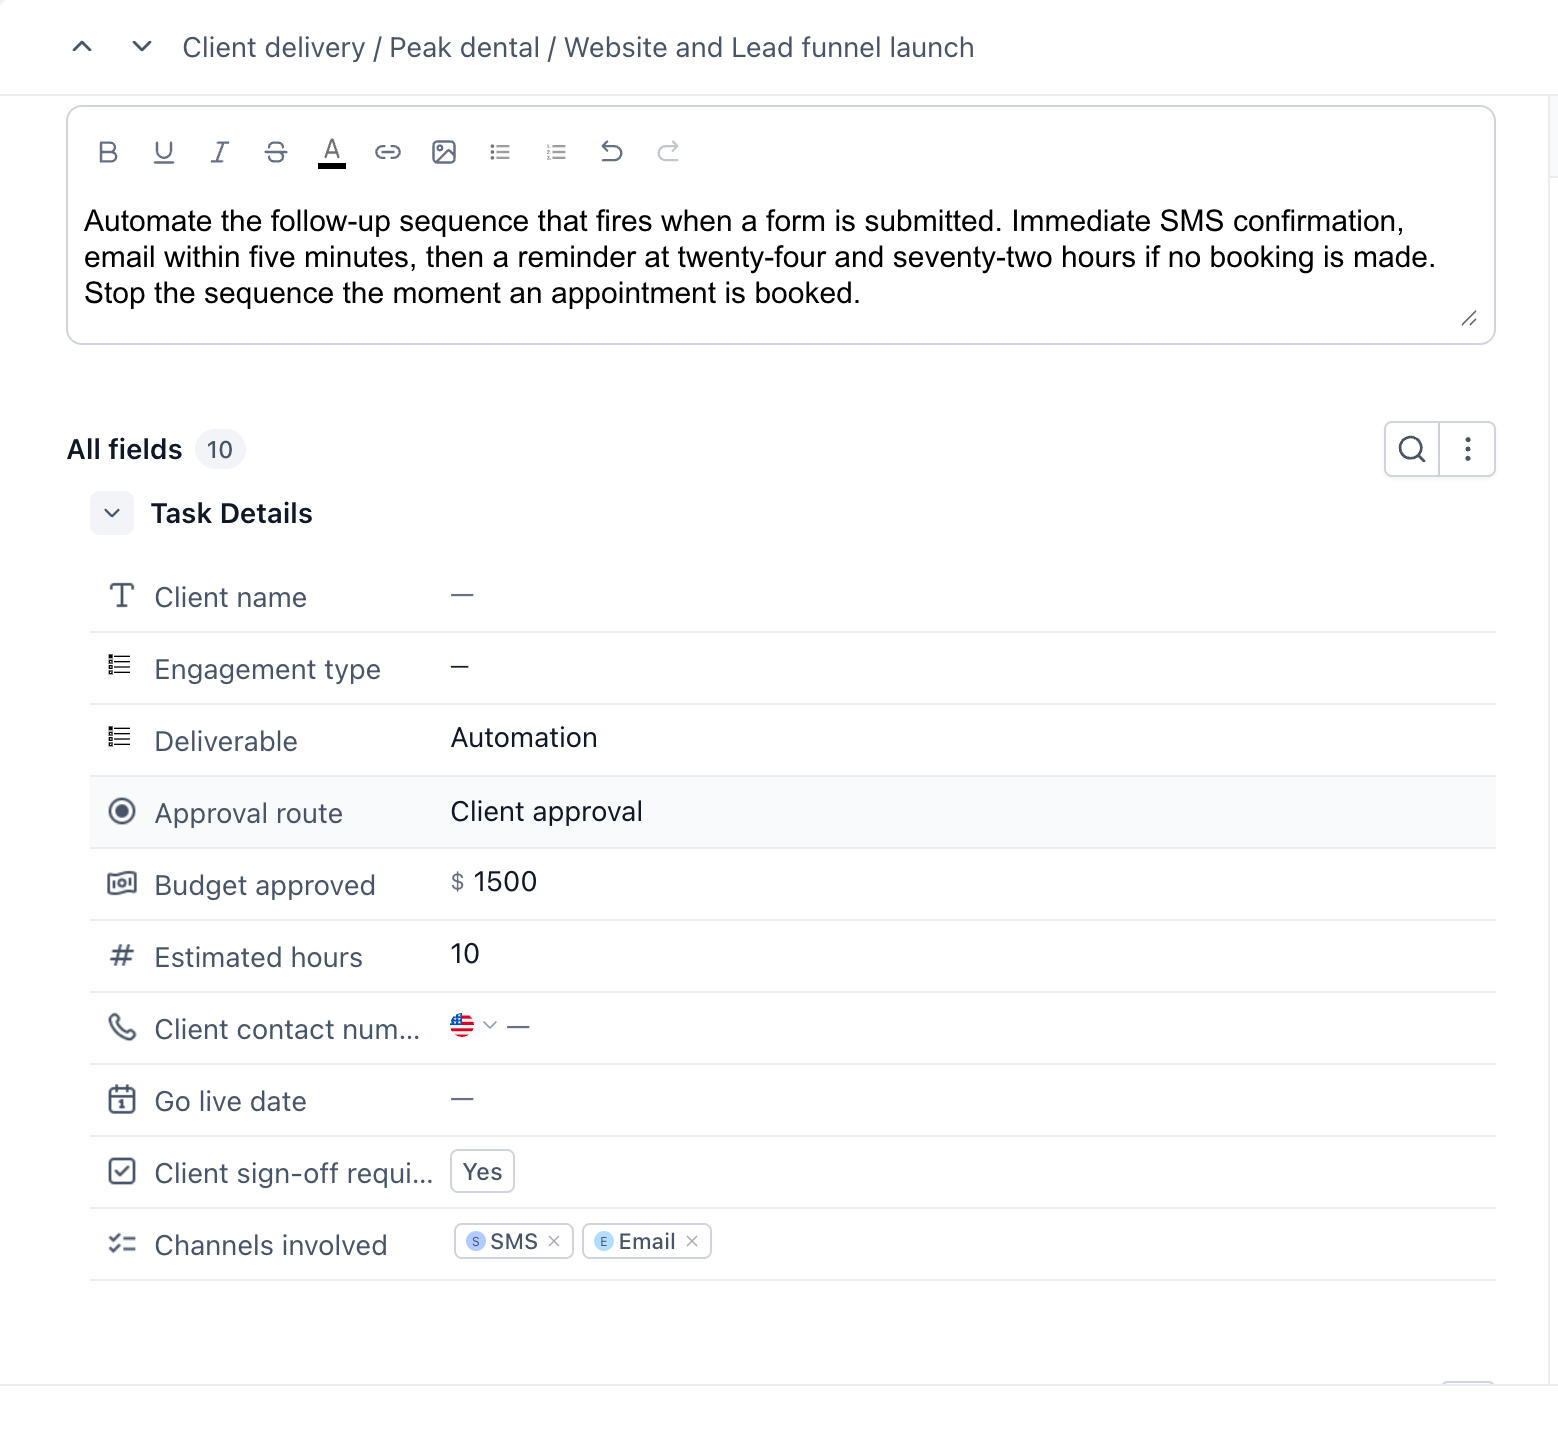Viewport: 1558px width, 1440px height.
Task: Insert a link in the description
Action: pos(388,152)
